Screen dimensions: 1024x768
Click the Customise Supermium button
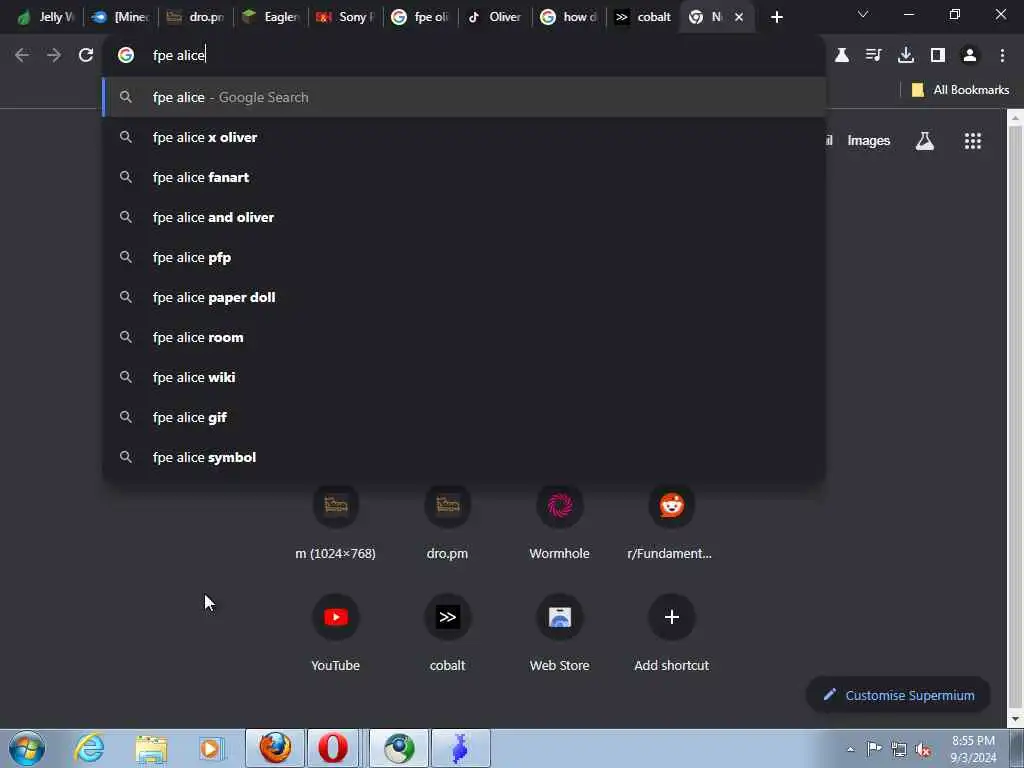[x=898, y=695]
